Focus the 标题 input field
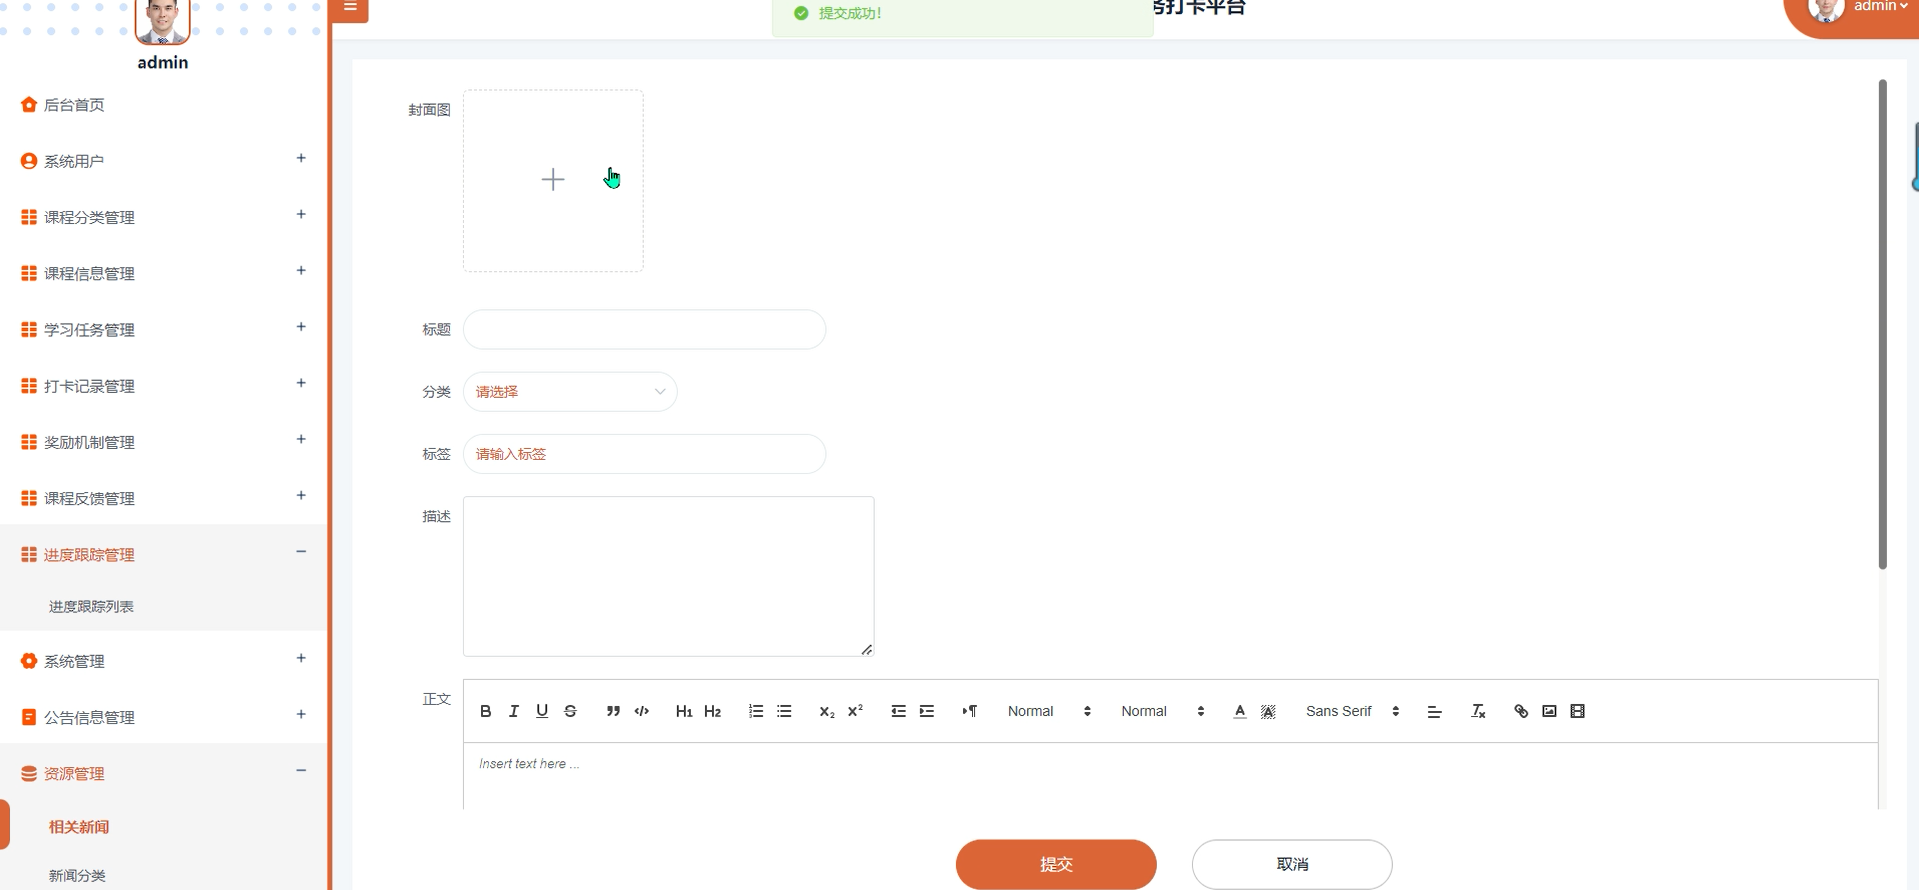 coord(644,329)
